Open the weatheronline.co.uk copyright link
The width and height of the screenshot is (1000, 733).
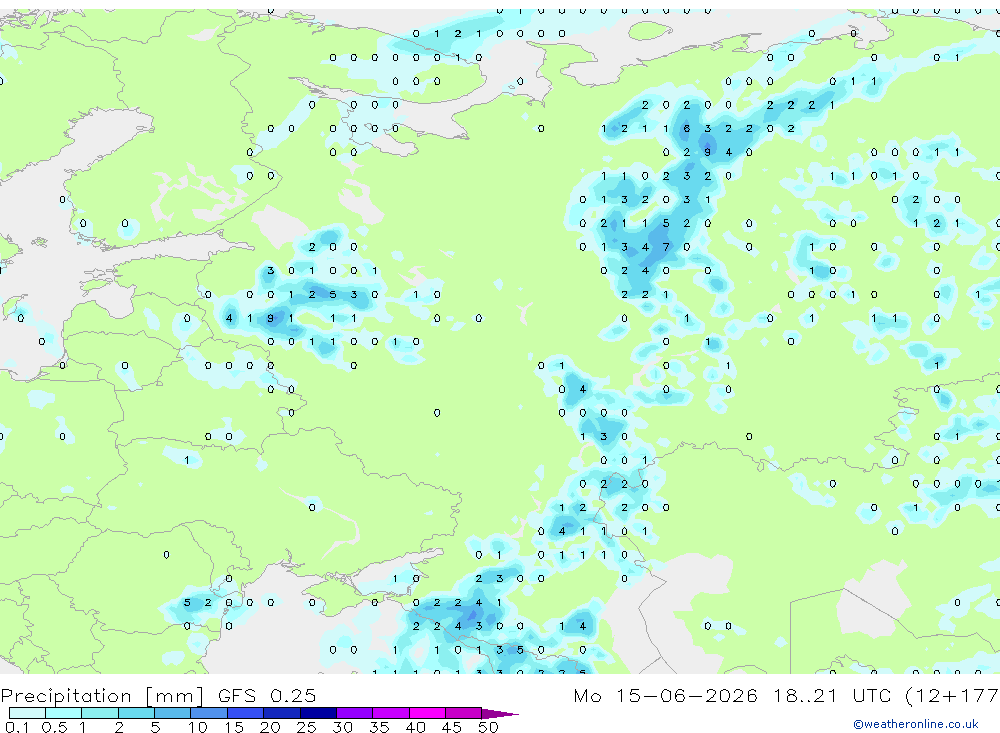(x=916, y=724)
